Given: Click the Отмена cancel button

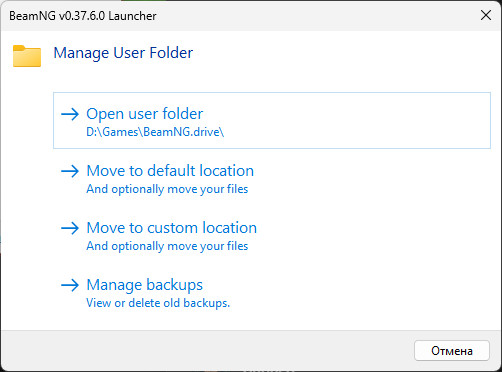Looking at the screenshot, I should (452, 350).
